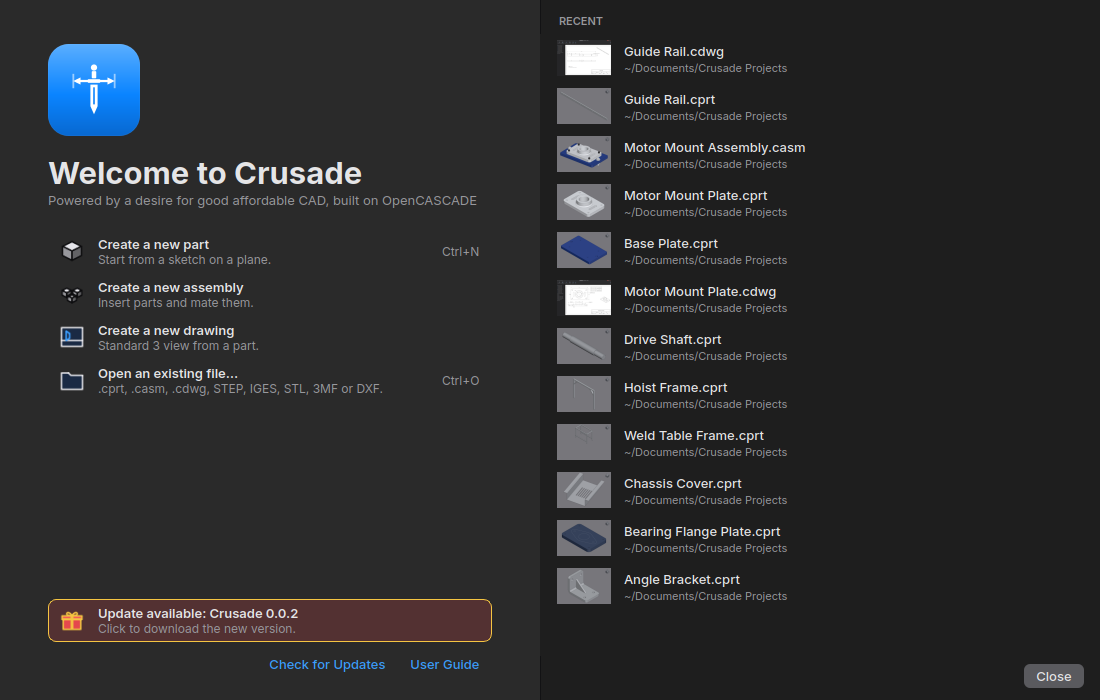Select Create a new drawing

tap(270, 337)
